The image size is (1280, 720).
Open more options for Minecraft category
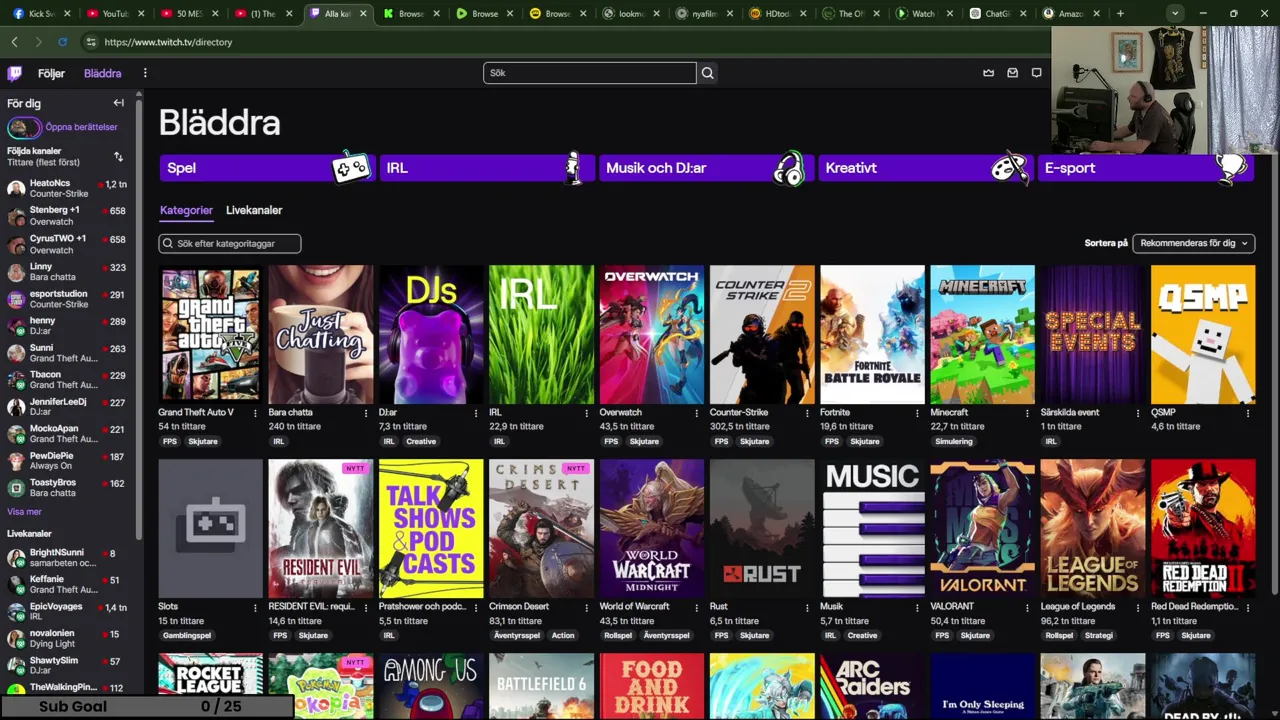tap(1027, 413)
